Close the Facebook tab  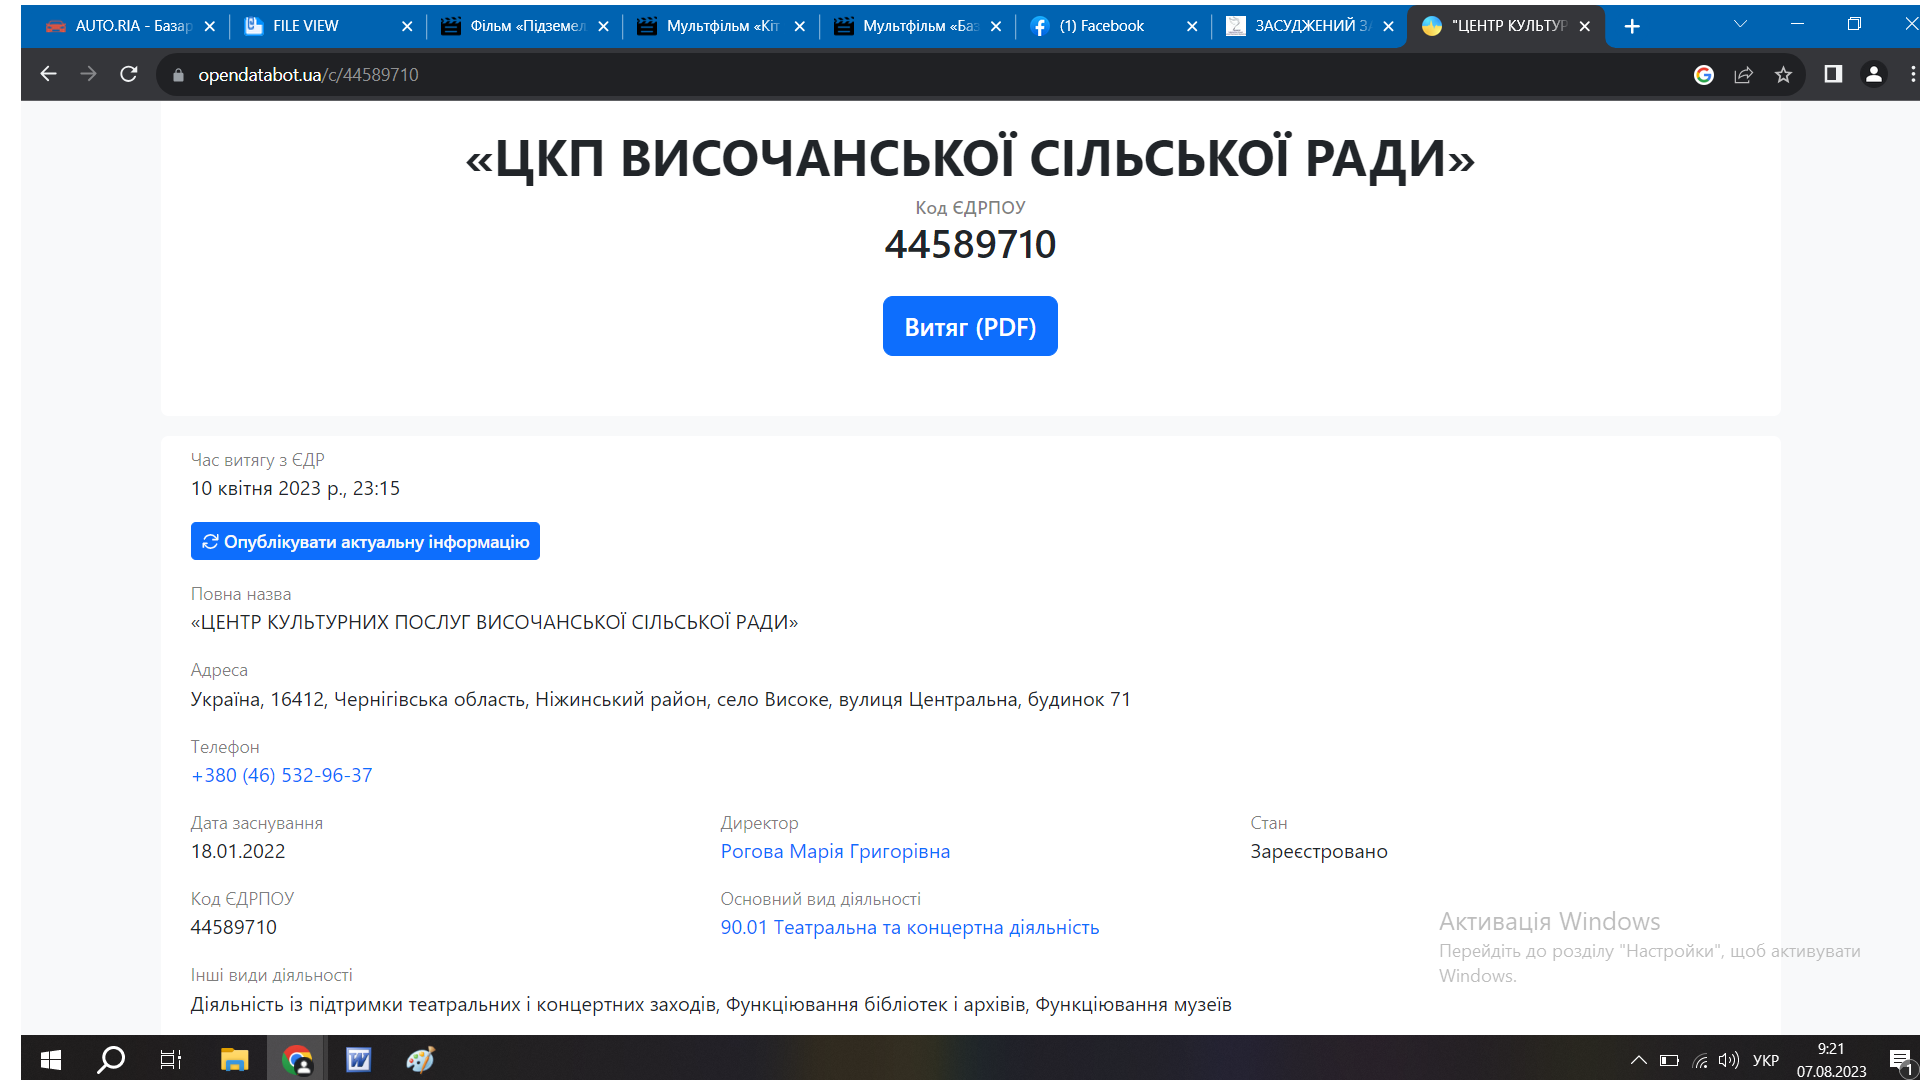click(x=1192, y=27)
